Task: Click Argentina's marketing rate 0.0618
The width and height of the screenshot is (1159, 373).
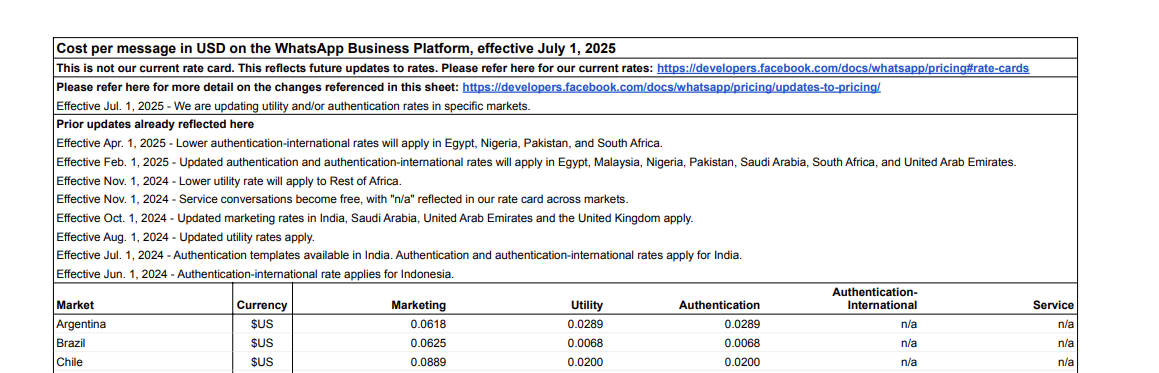Action: tap(429, 324)
